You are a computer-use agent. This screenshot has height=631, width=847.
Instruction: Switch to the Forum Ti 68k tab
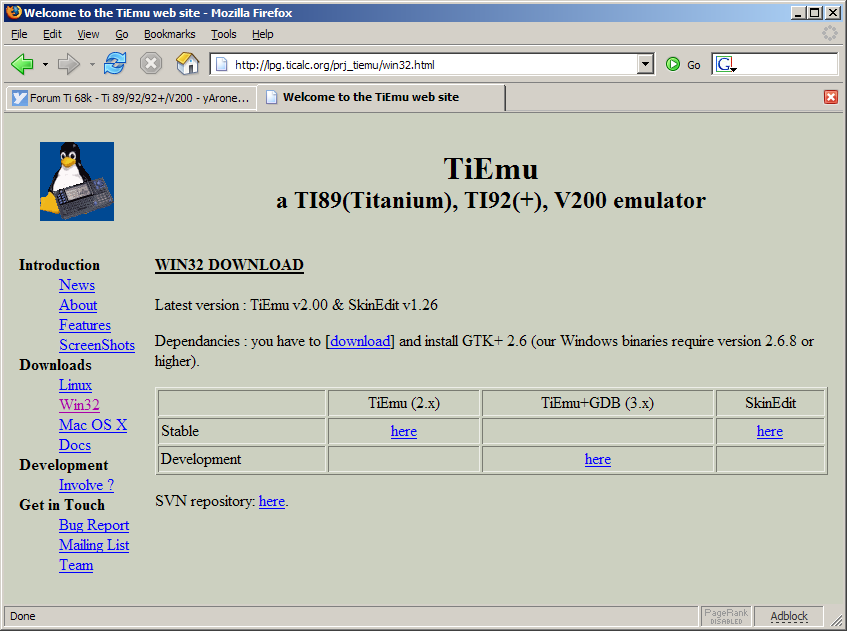[131, 98]
